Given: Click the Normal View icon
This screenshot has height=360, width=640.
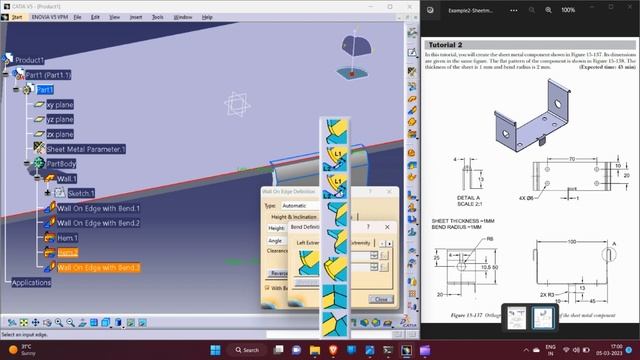Looking at the screenshot, I should coord(82,323).
